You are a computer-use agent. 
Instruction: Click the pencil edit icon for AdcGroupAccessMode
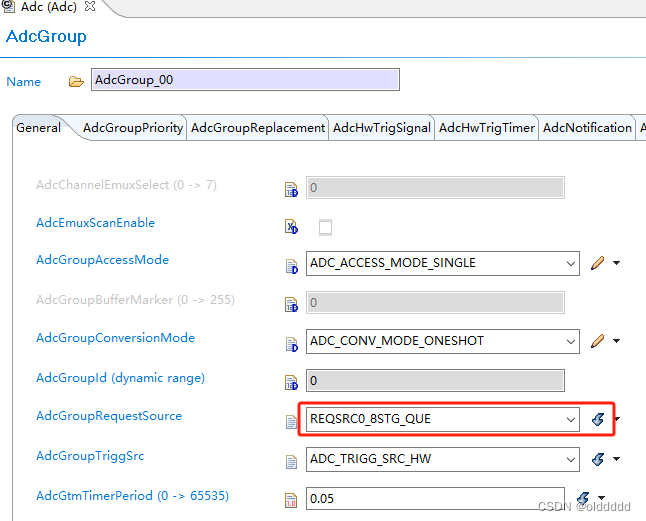click(597, 263)
